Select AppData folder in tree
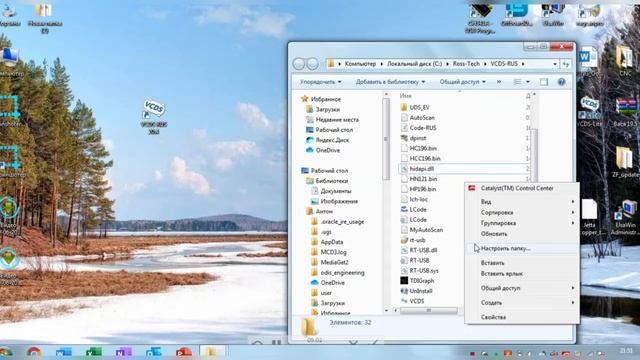The width and height of the screenshot is (640, 360). 331,242
